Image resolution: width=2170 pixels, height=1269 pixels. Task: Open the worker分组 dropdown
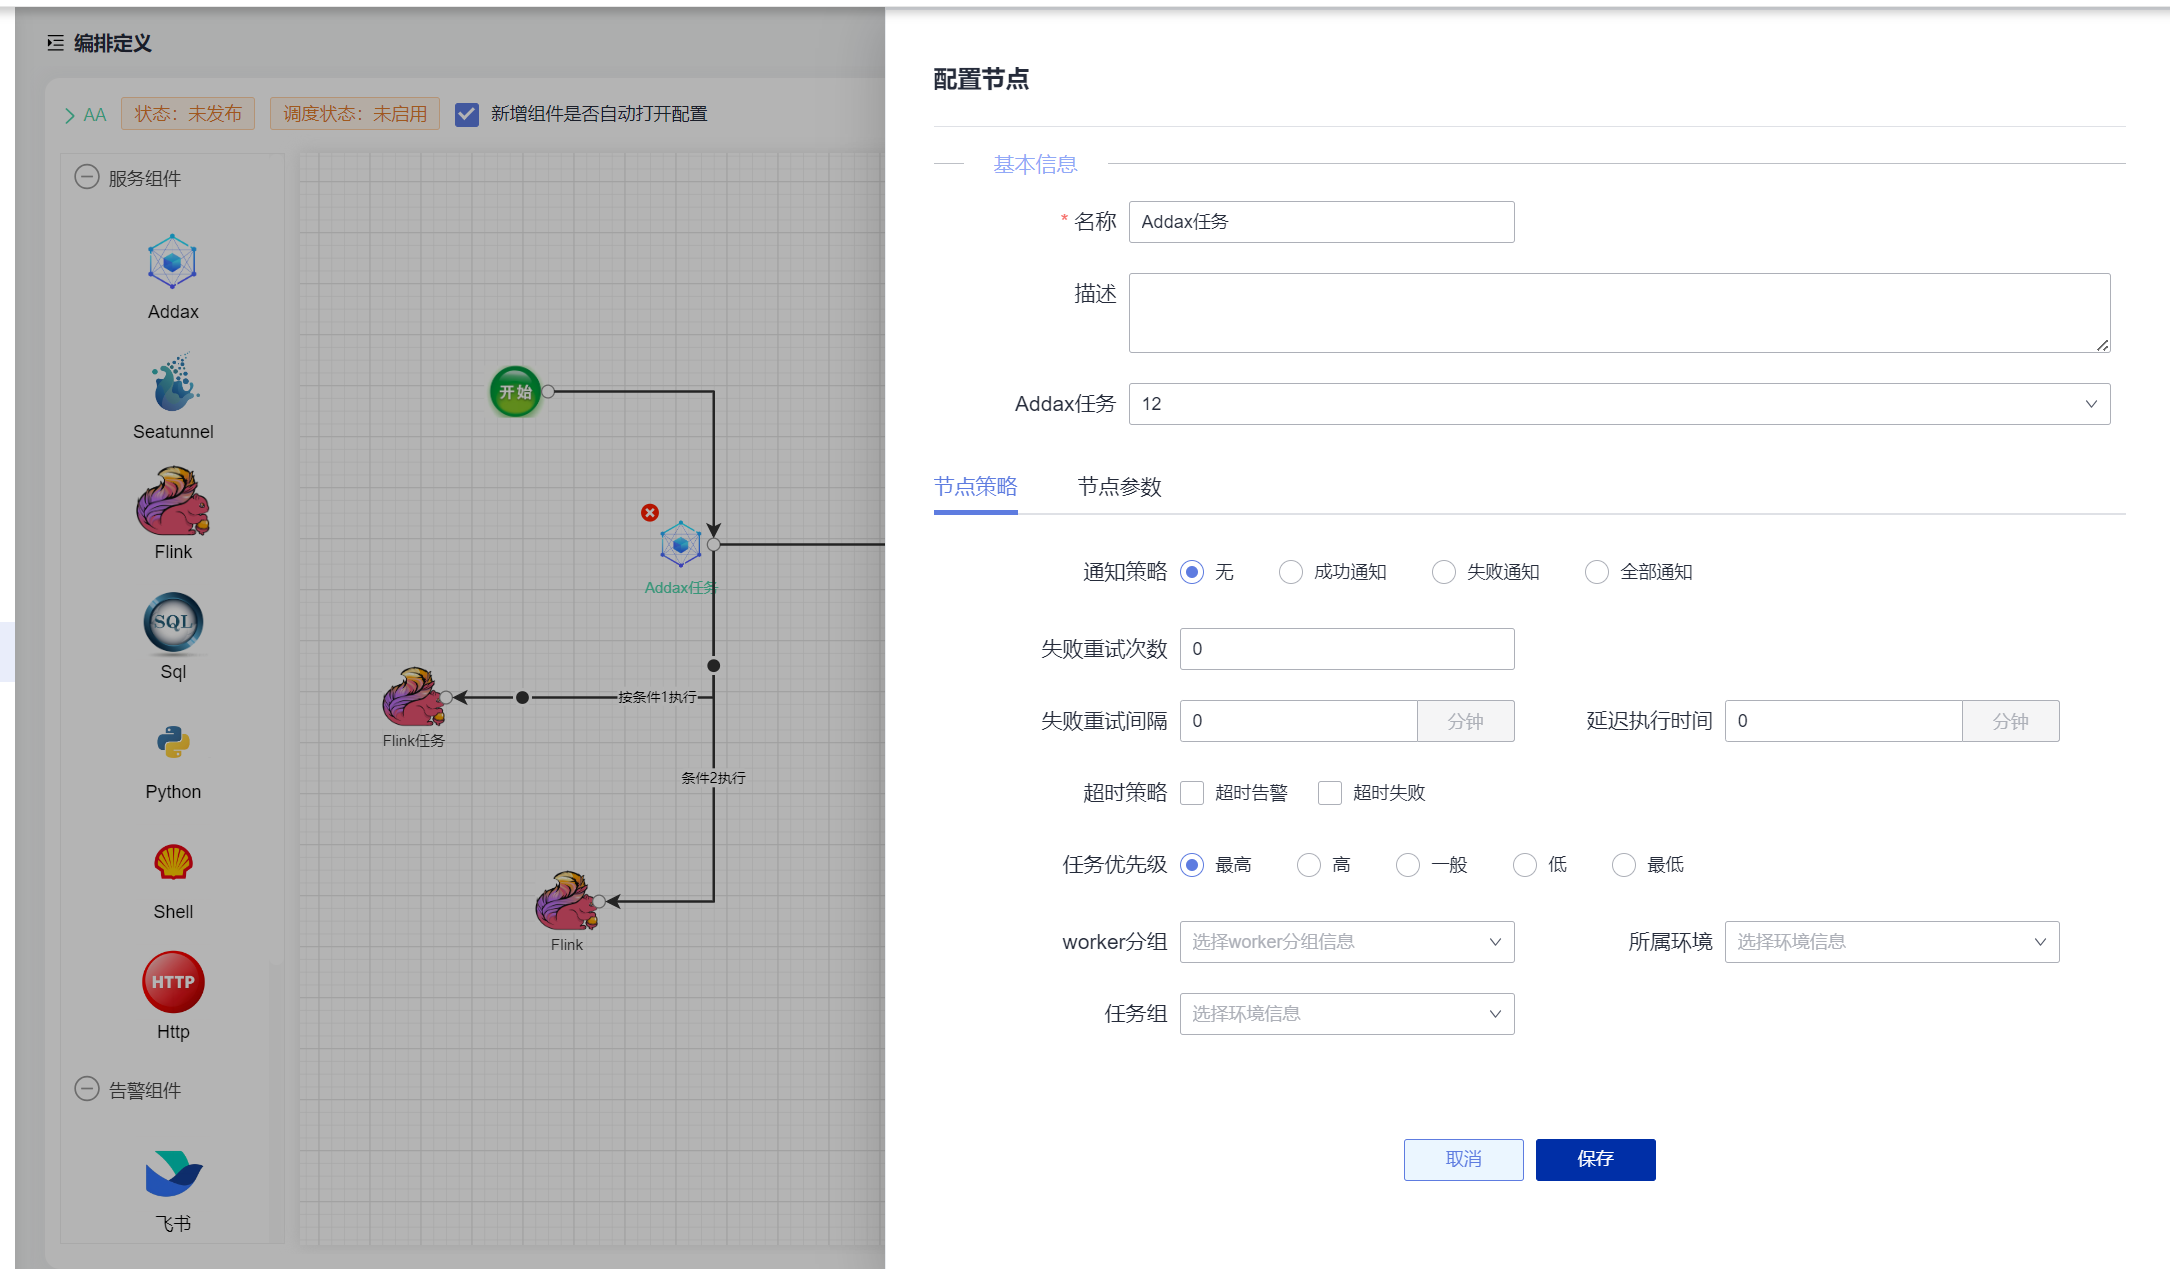click(1346, 942)
